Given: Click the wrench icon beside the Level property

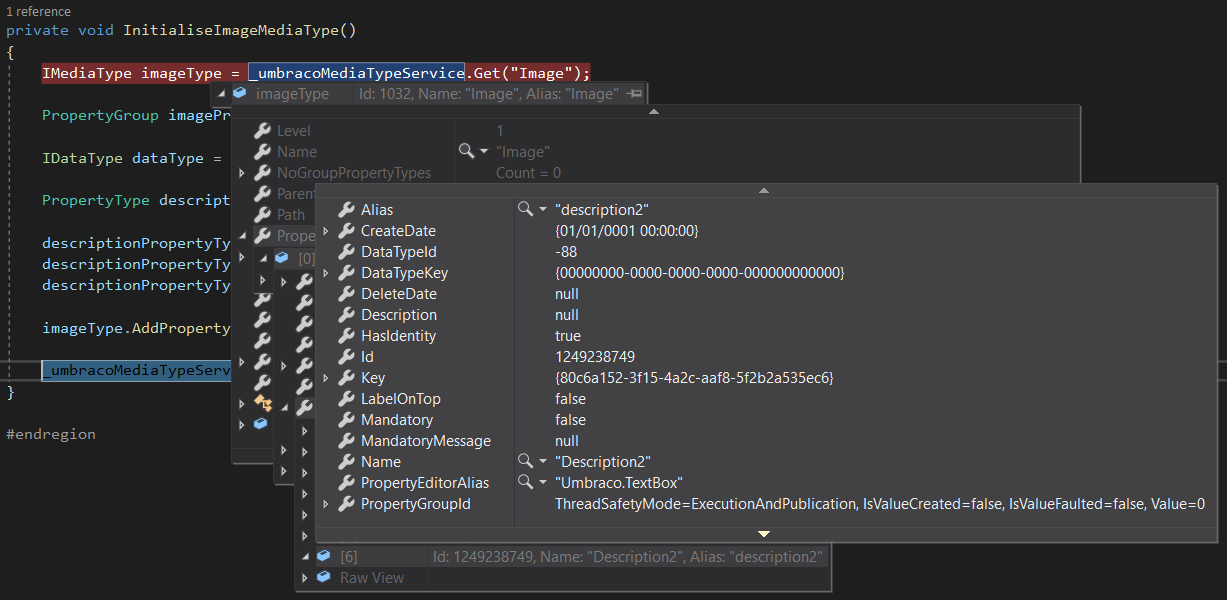Looking at the screenshot, I should click(x=262, y=131).
